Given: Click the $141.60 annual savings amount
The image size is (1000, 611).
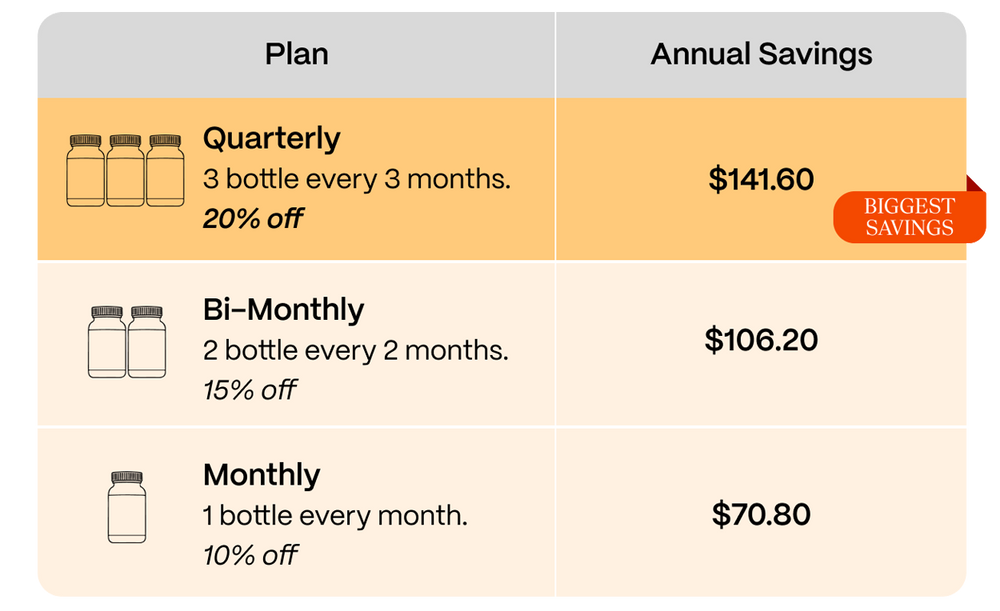Looking at the screenshot, I should (x=761, y=179).
